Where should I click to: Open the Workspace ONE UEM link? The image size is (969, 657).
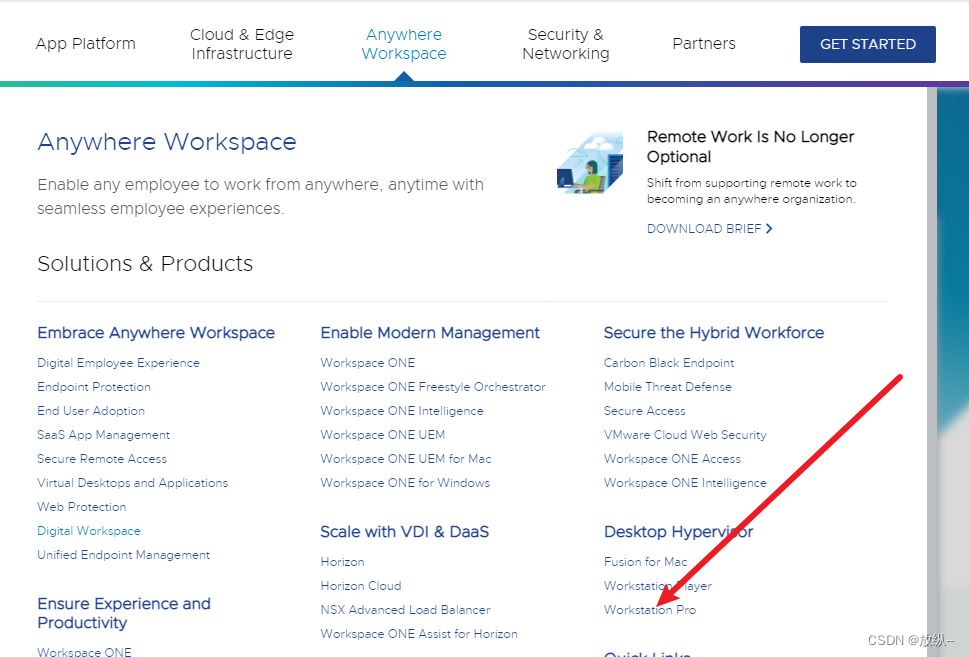click(x=383, y=435)
